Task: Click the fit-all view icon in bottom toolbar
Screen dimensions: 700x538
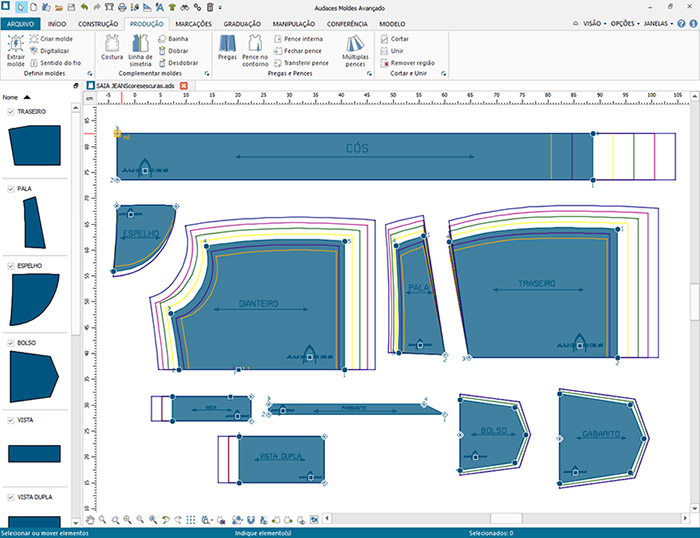Action: pos(314,520)
